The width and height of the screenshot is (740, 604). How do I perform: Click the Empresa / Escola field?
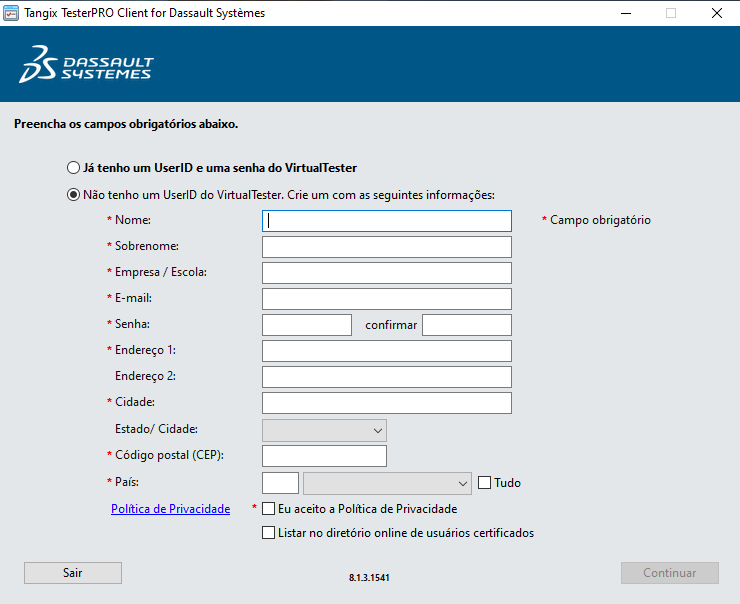point(387,273)
